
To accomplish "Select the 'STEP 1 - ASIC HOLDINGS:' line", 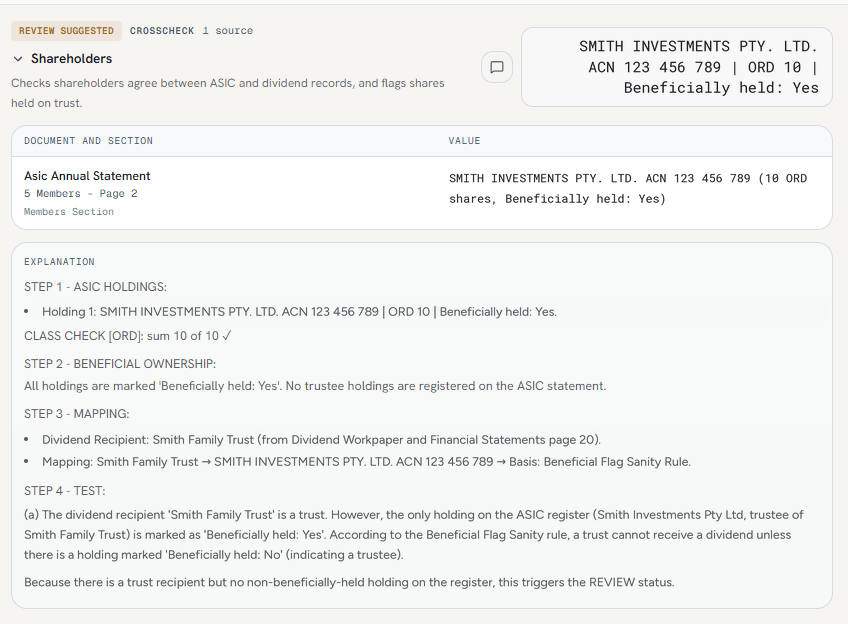I will (x=95, y=287).
